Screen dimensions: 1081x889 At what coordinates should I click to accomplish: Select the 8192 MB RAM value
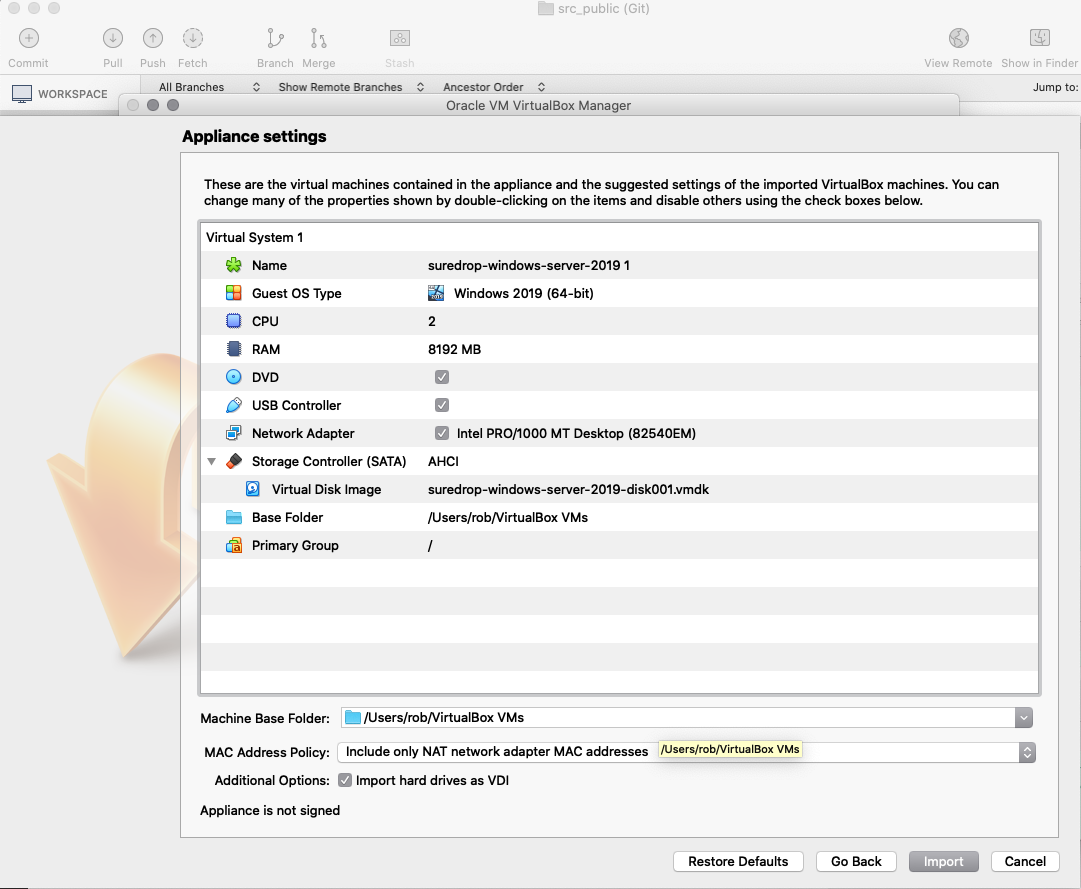coord(454,349)
